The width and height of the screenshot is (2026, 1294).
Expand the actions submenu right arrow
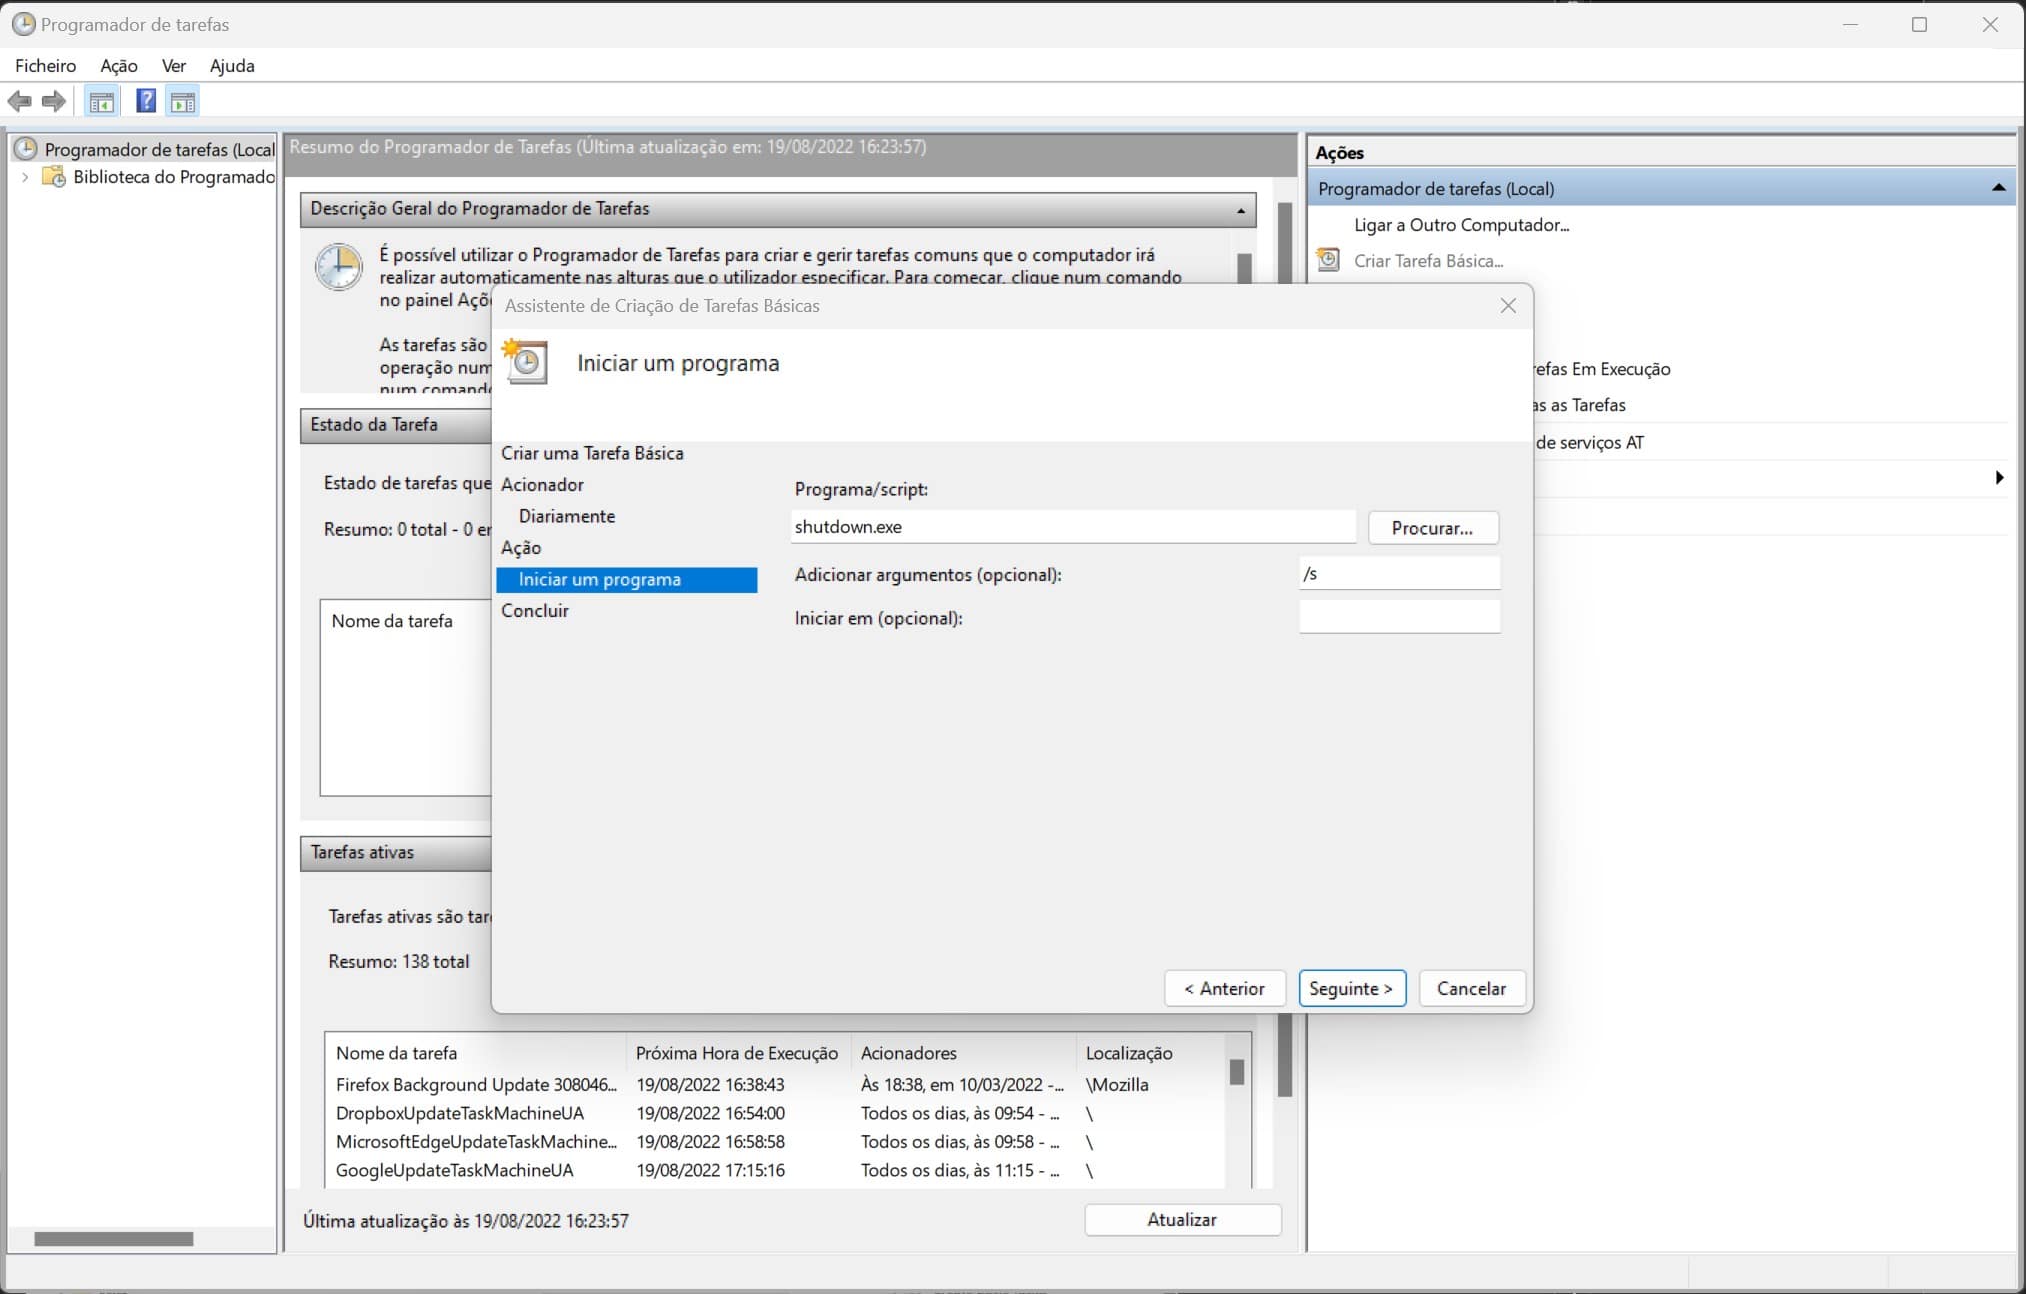pos(1998,478)
